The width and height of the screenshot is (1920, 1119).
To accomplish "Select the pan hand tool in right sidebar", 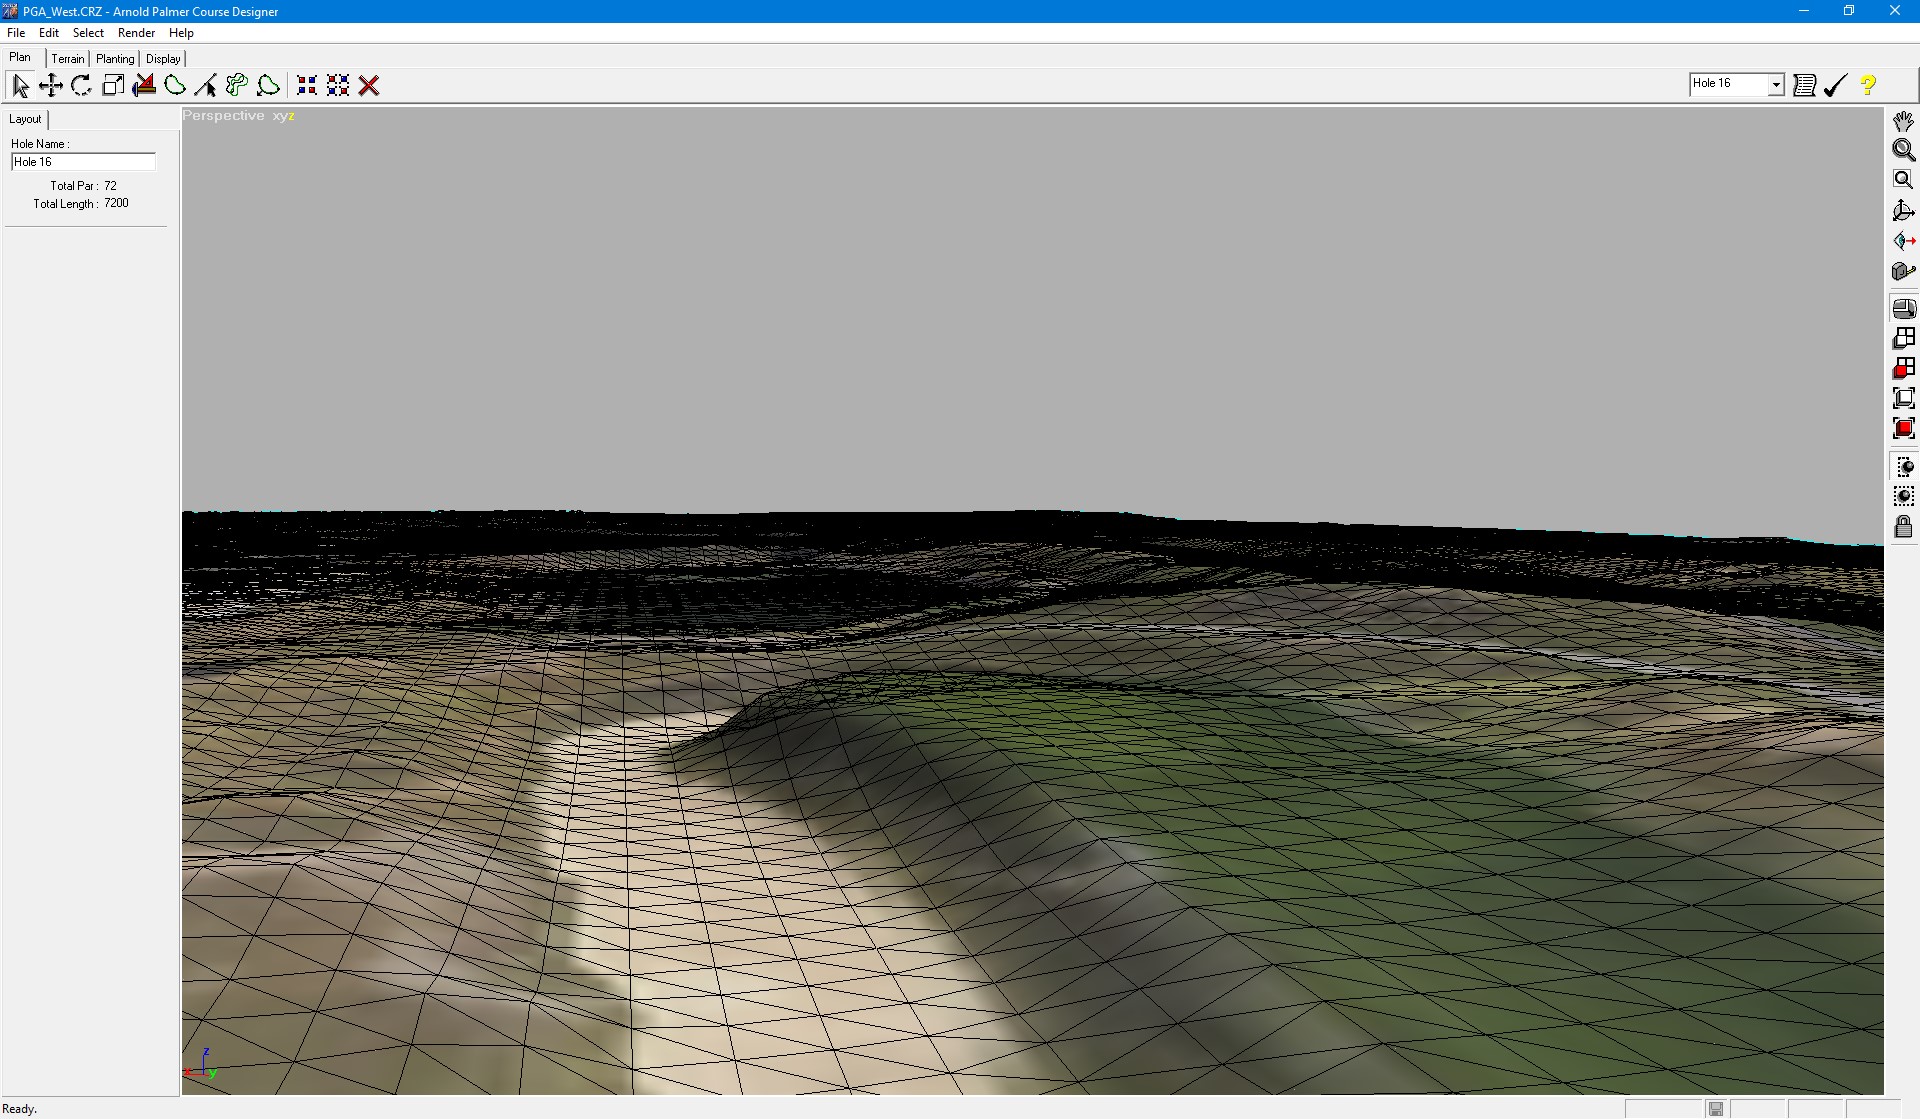I will point(1904,120).
